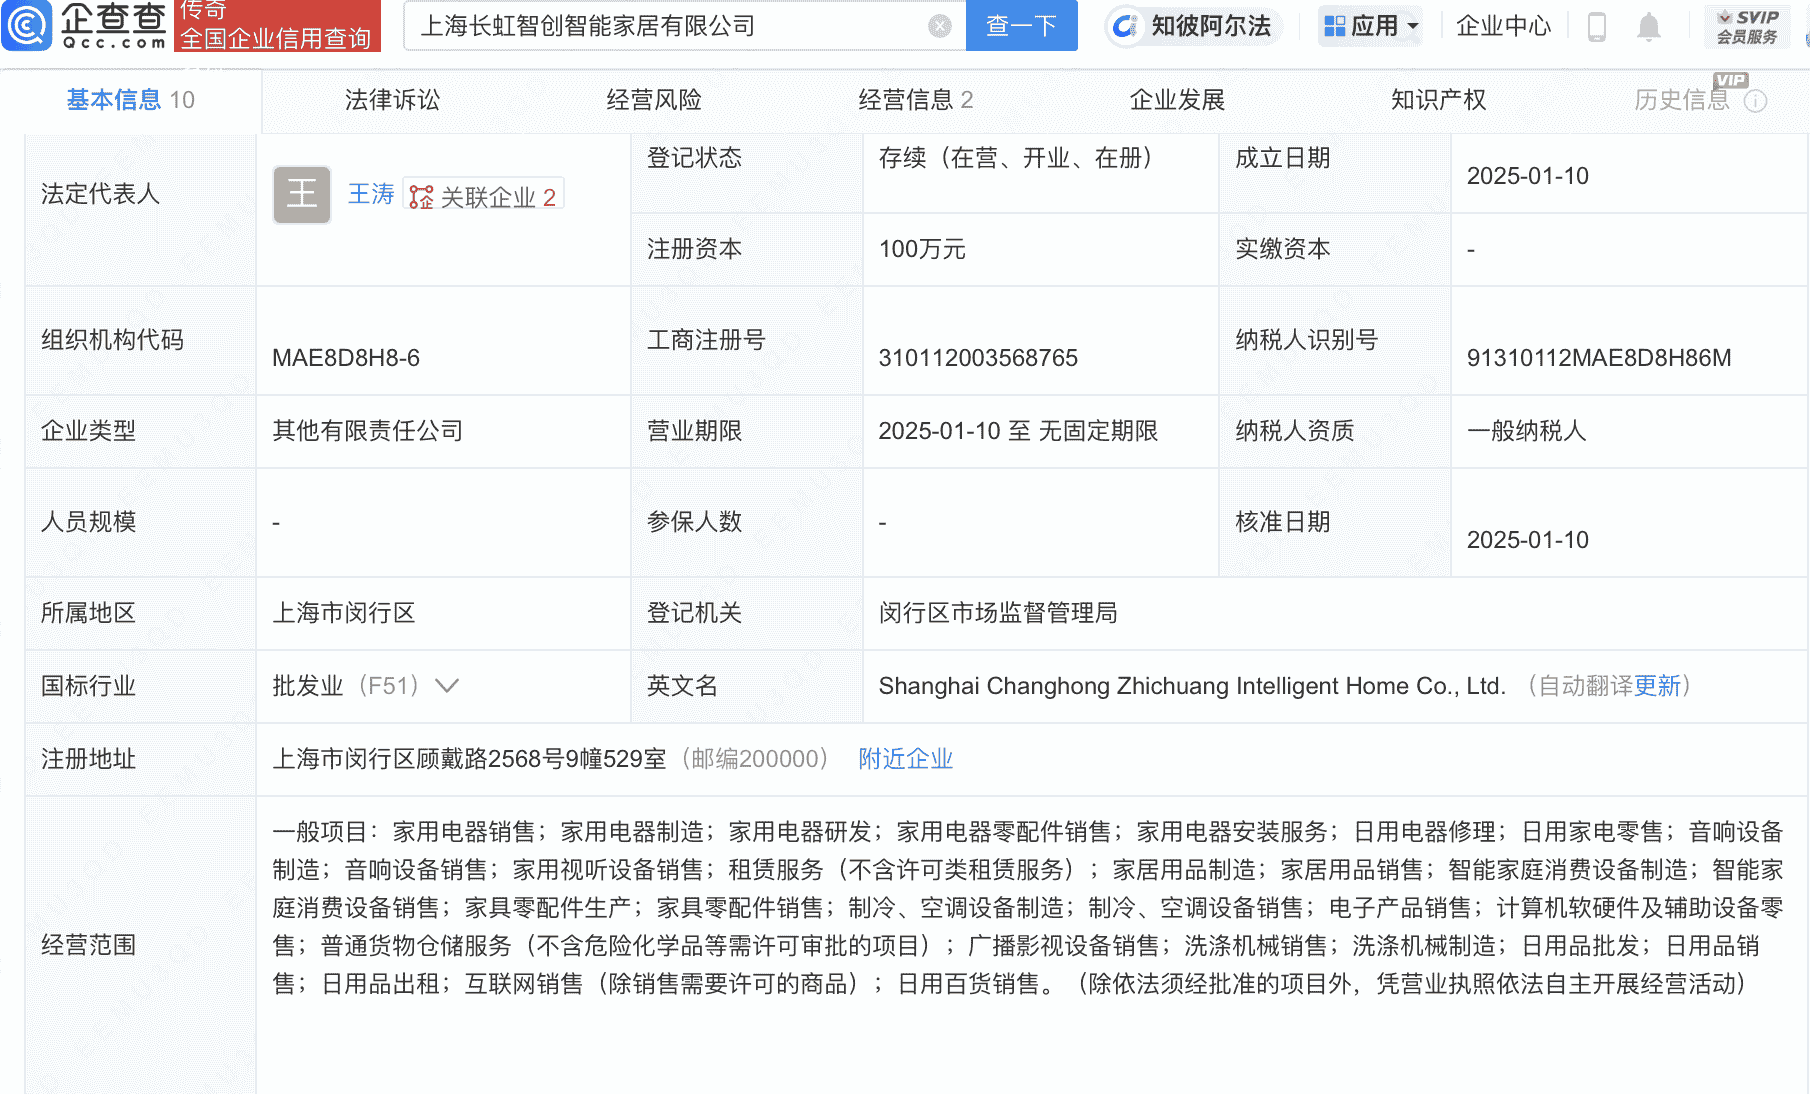Click the history info help icon
This screenshot has height=1094, width=1810.
(1755, 101)
